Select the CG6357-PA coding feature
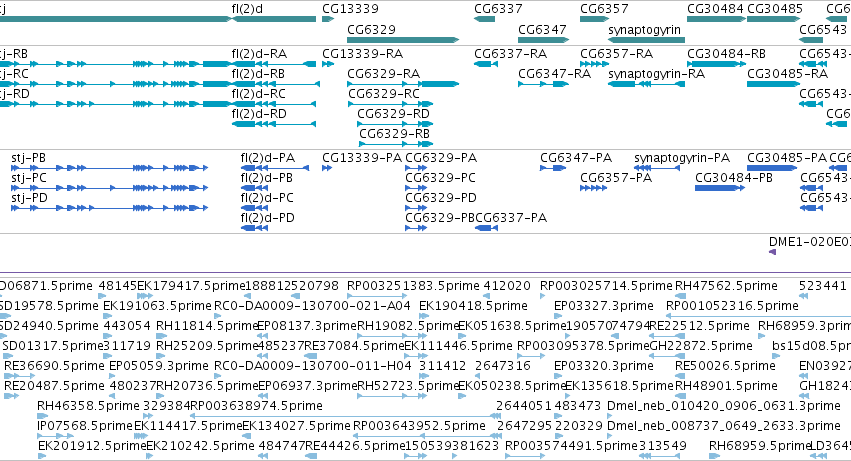The image size is (851, 461). [594, 188]
